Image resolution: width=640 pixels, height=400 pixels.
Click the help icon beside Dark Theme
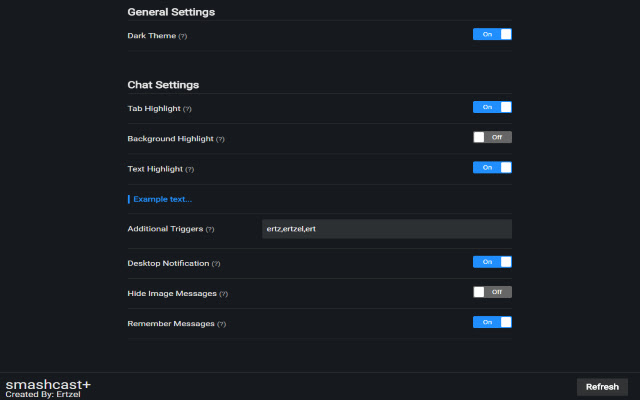(x=183, y=36)
